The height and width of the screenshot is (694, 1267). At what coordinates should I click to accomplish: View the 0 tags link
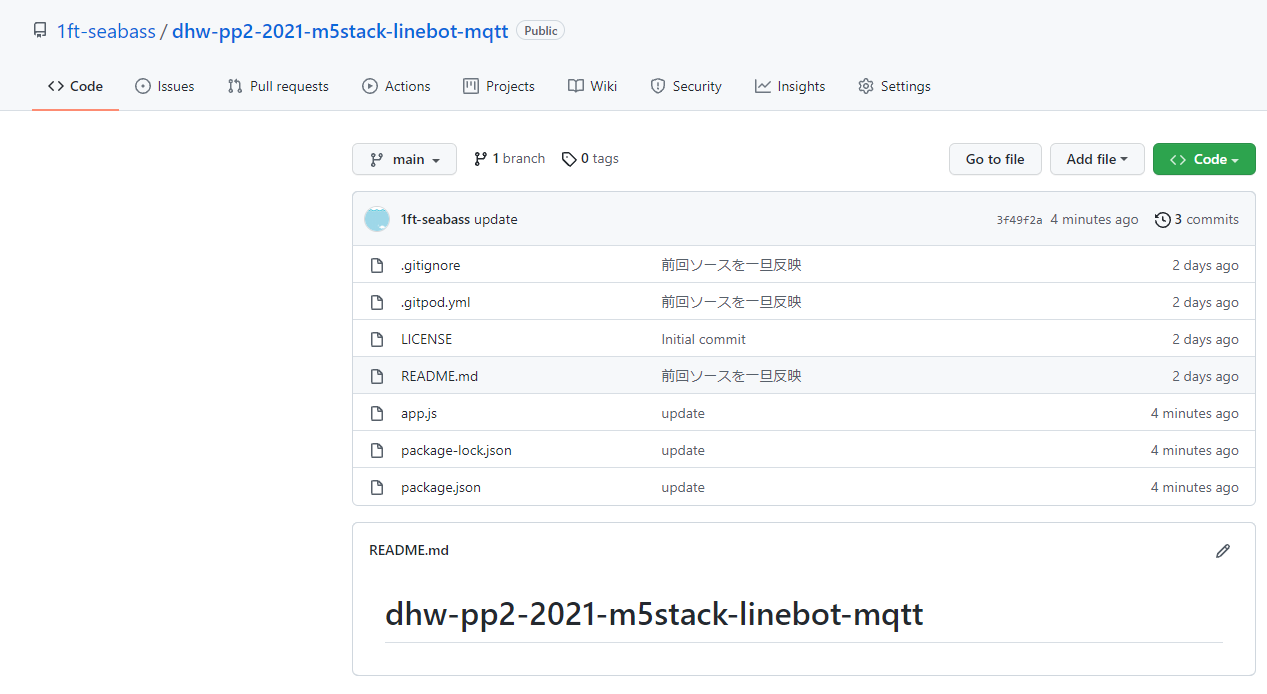(590, 158)
